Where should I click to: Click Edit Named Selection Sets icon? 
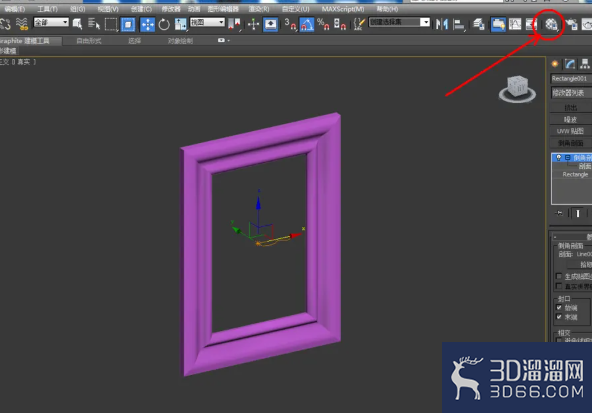tap(359, 24)
